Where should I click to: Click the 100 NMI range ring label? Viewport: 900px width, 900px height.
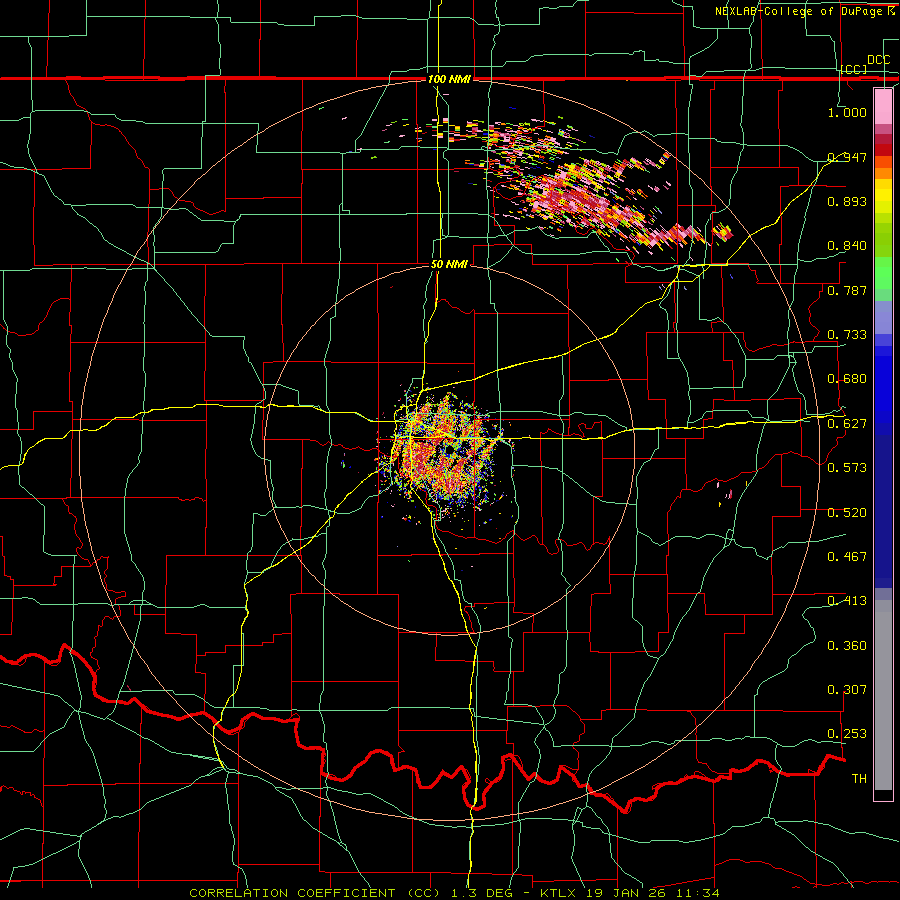449,79
